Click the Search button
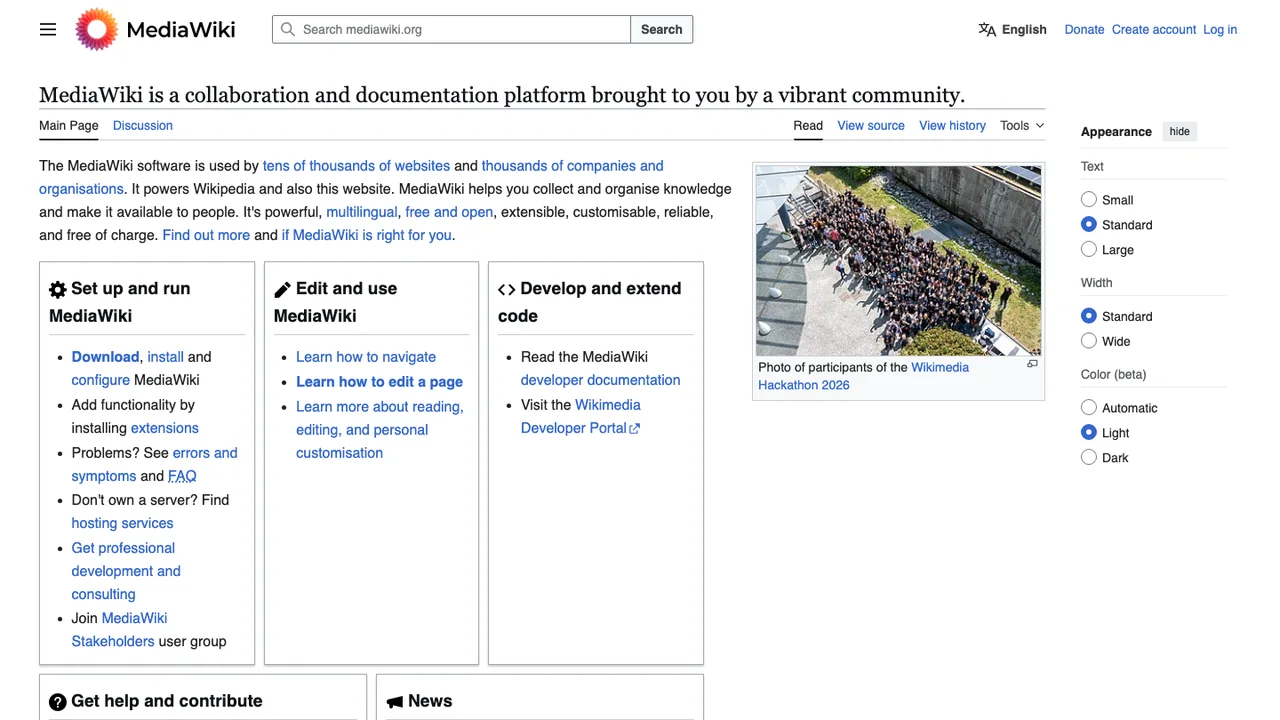This screenshot has height=720, width=1280. point(662,29)
